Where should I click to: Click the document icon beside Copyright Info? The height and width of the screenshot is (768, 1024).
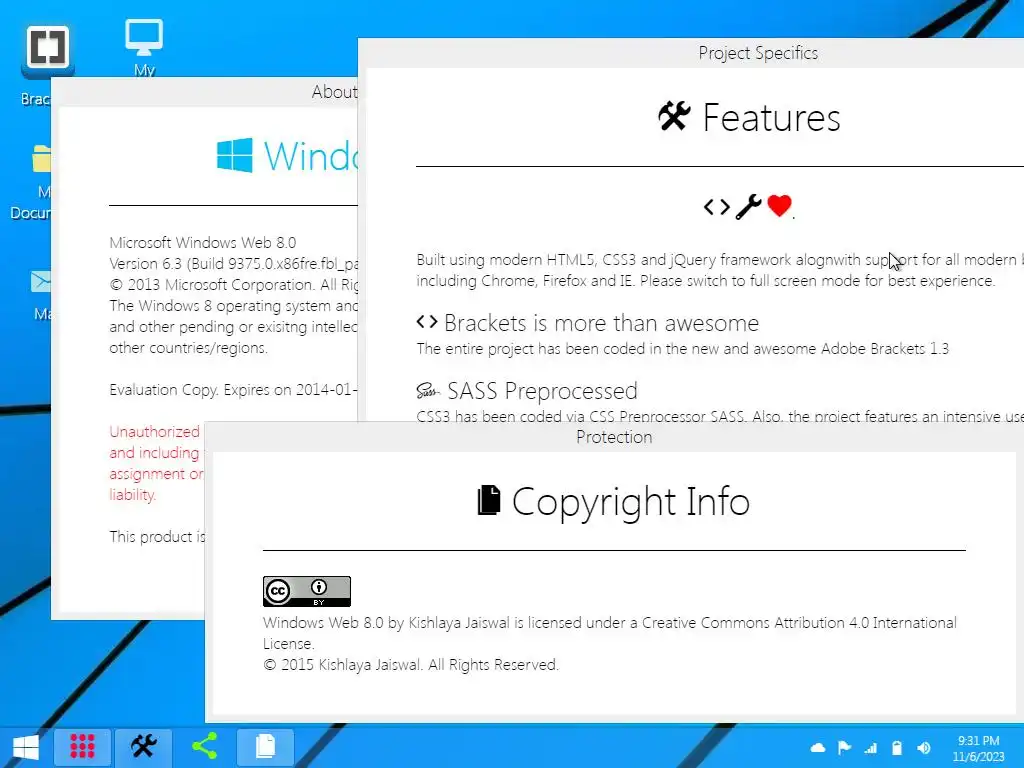pyautogui.click(x=489, y=500)
